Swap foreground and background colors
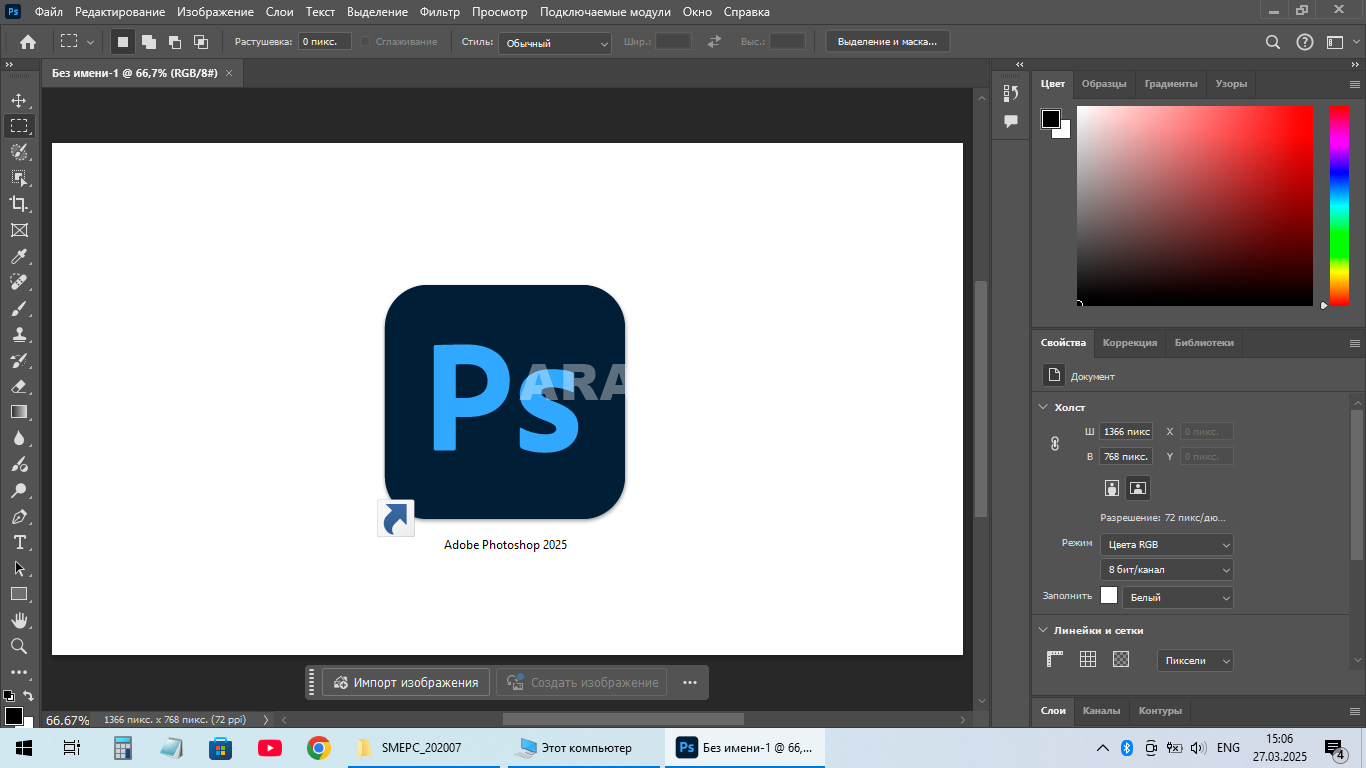This screenshot has height=768, width=1366. pyautogui.click(x=28, y=695)
